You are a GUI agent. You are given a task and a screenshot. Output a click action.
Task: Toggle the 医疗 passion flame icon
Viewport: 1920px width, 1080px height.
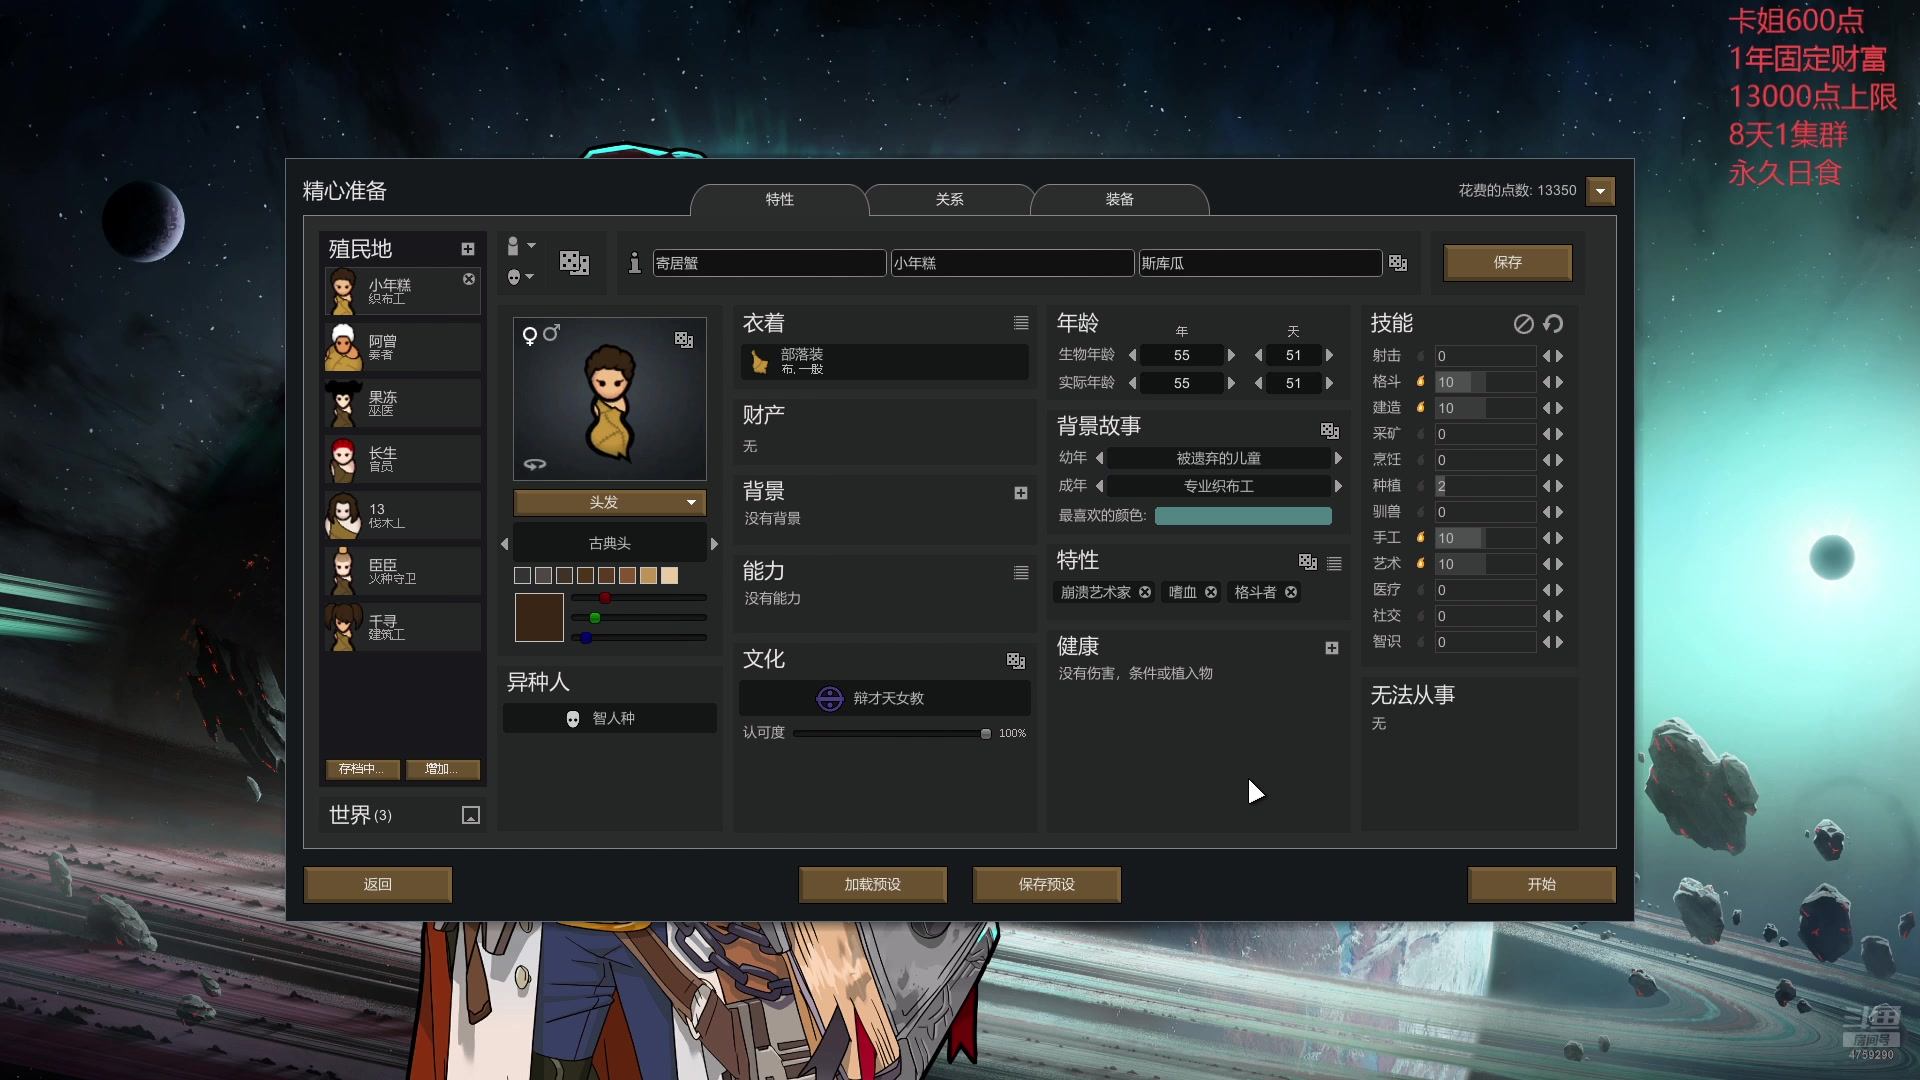click(x=1420, y=589)
